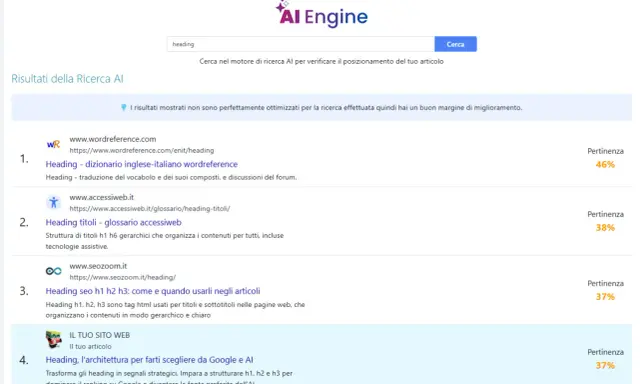Click the info banner about optimization margin
This screenshot has width=640, height=384.
[322, 107]
